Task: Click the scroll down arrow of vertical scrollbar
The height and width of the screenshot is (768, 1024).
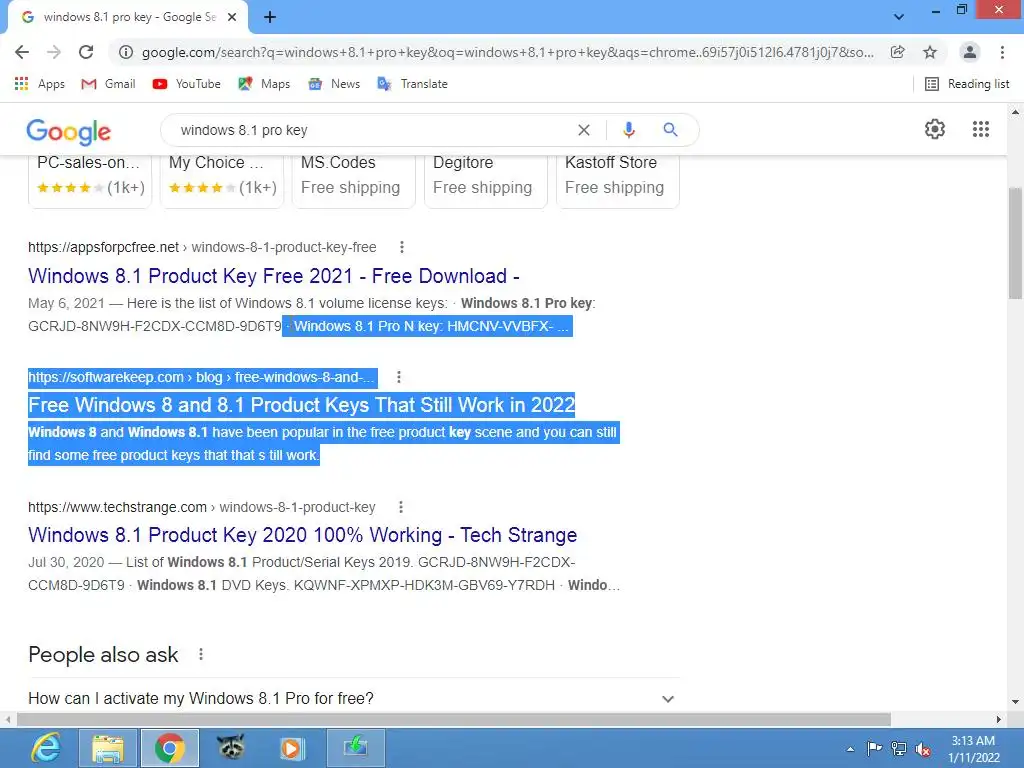Action: click(1015, 702)
